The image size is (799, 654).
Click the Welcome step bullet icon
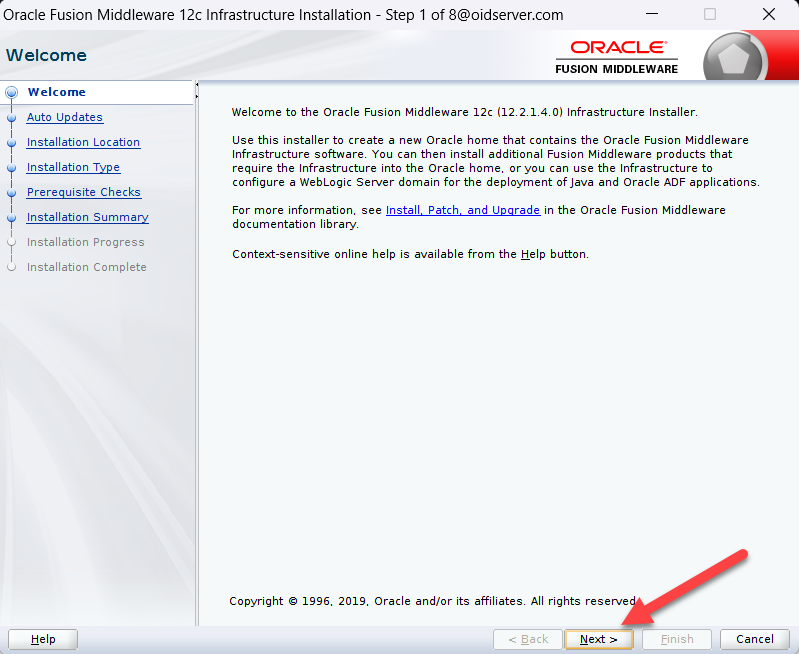12,92
